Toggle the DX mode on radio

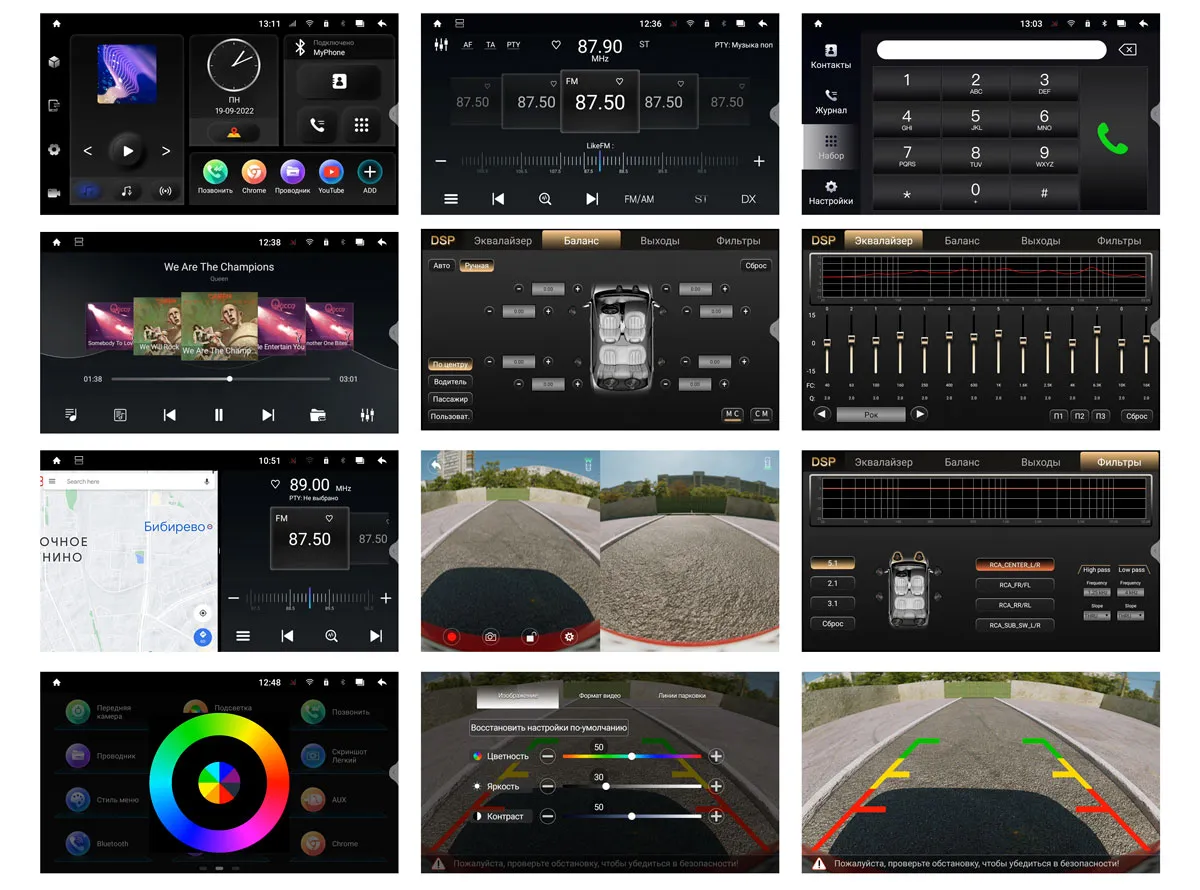[748, 199]
